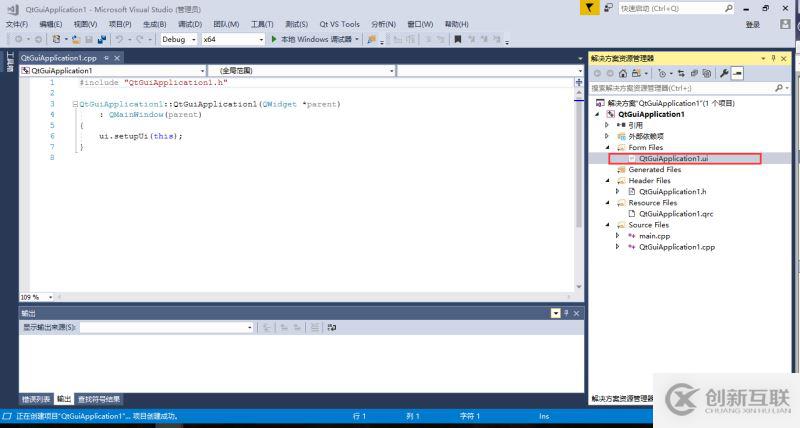Click the Quick Launch search magnifier
Image resolution: width=800 pixels, height=428 pixels.
(x=729, y=8)
